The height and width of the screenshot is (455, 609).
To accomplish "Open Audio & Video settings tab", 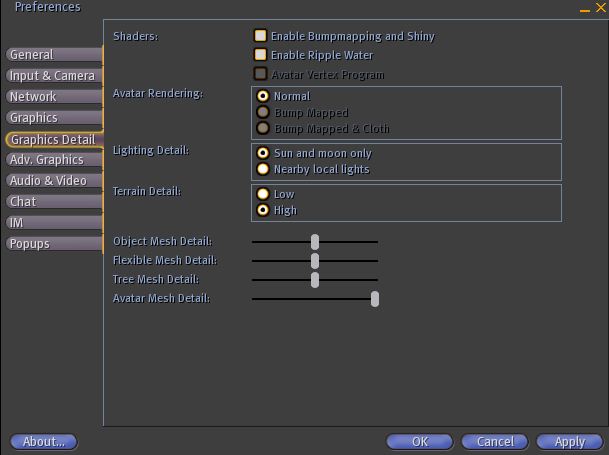I will pyautogui.click(x=52, y=181).
